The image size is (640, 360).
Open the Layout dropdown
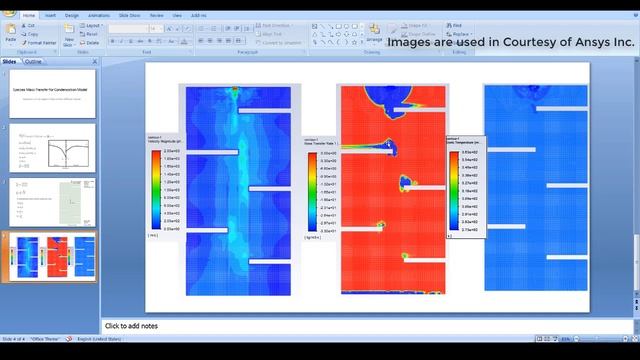(x=91, y=26)
